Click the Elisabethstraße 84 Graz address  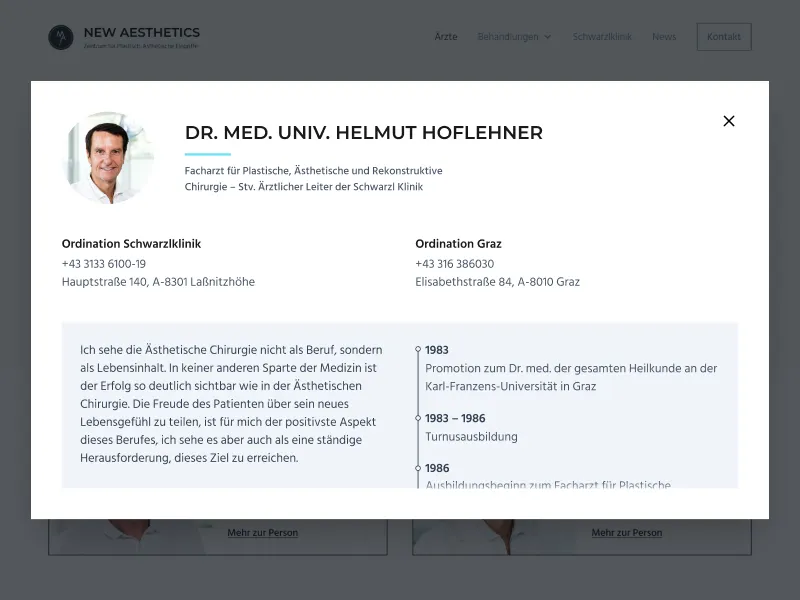(497, 282)
